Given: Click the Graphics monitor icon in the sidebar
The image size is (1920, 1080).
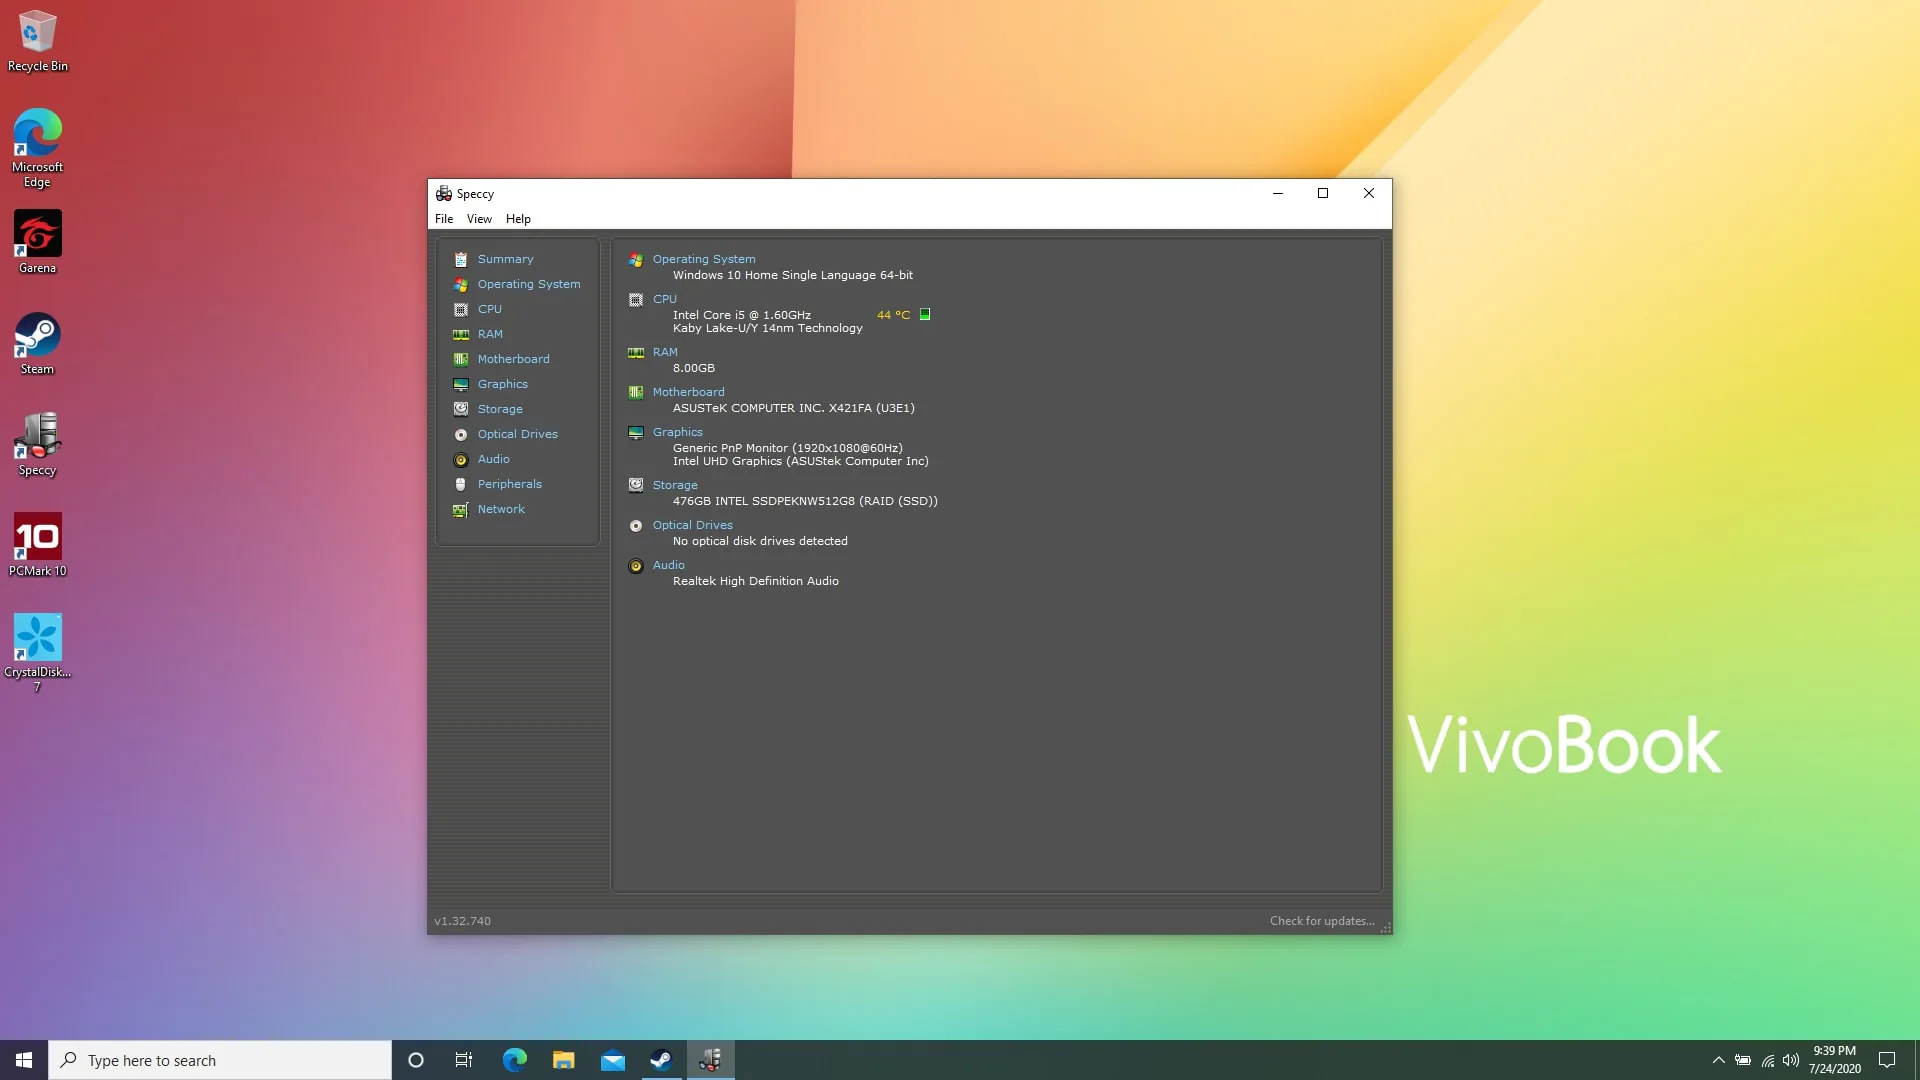Looking at the screenshot, I should click(x=461, y=384).
